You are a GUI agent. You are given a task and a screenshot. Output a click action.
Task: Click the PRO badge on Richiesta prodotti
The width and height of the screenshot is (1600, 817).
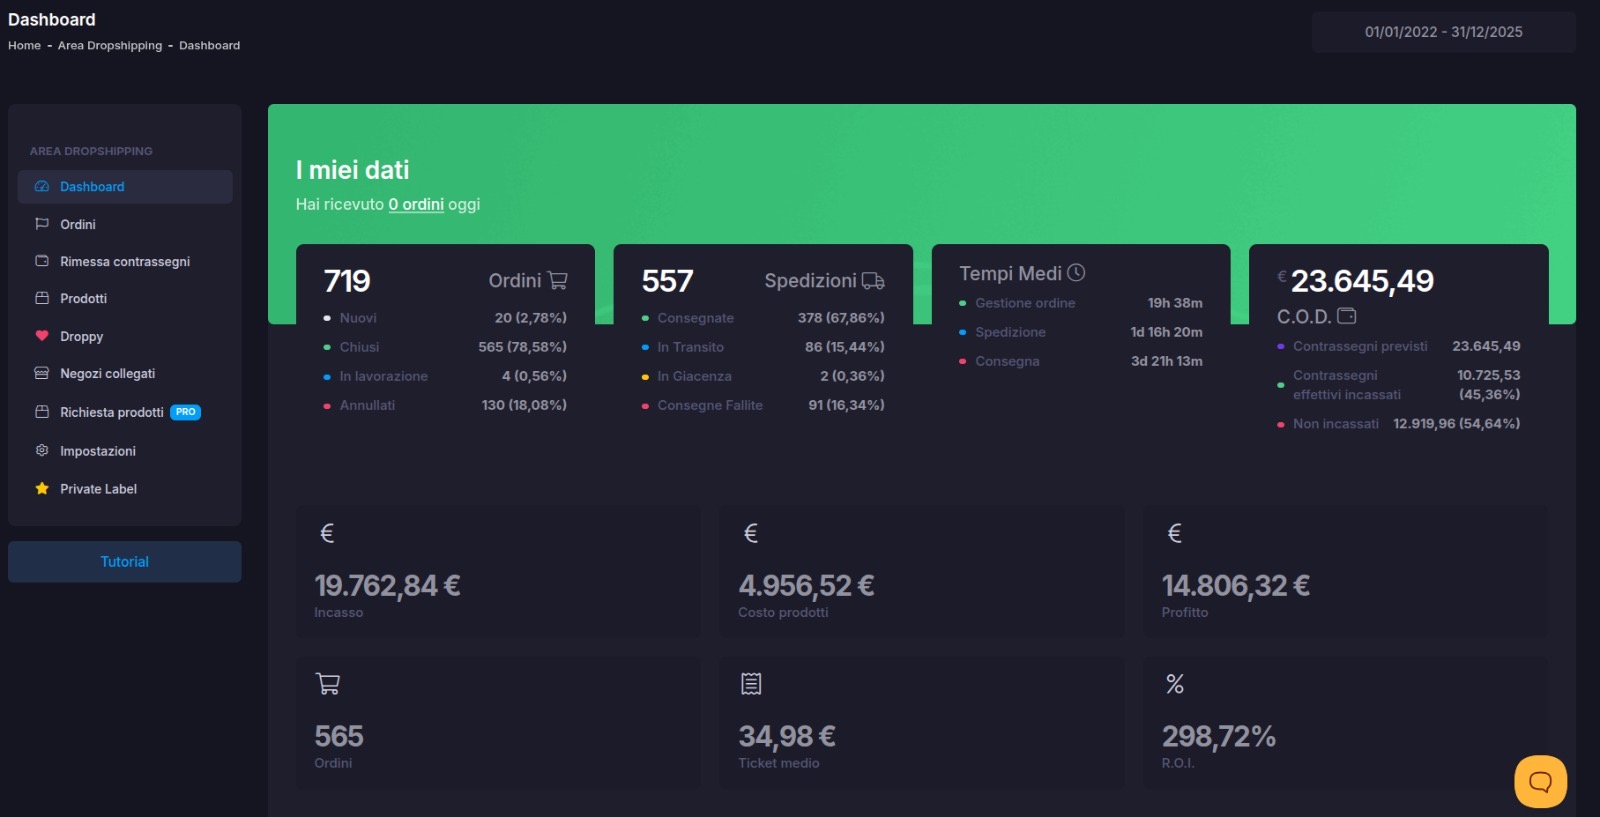pos(185,412)
